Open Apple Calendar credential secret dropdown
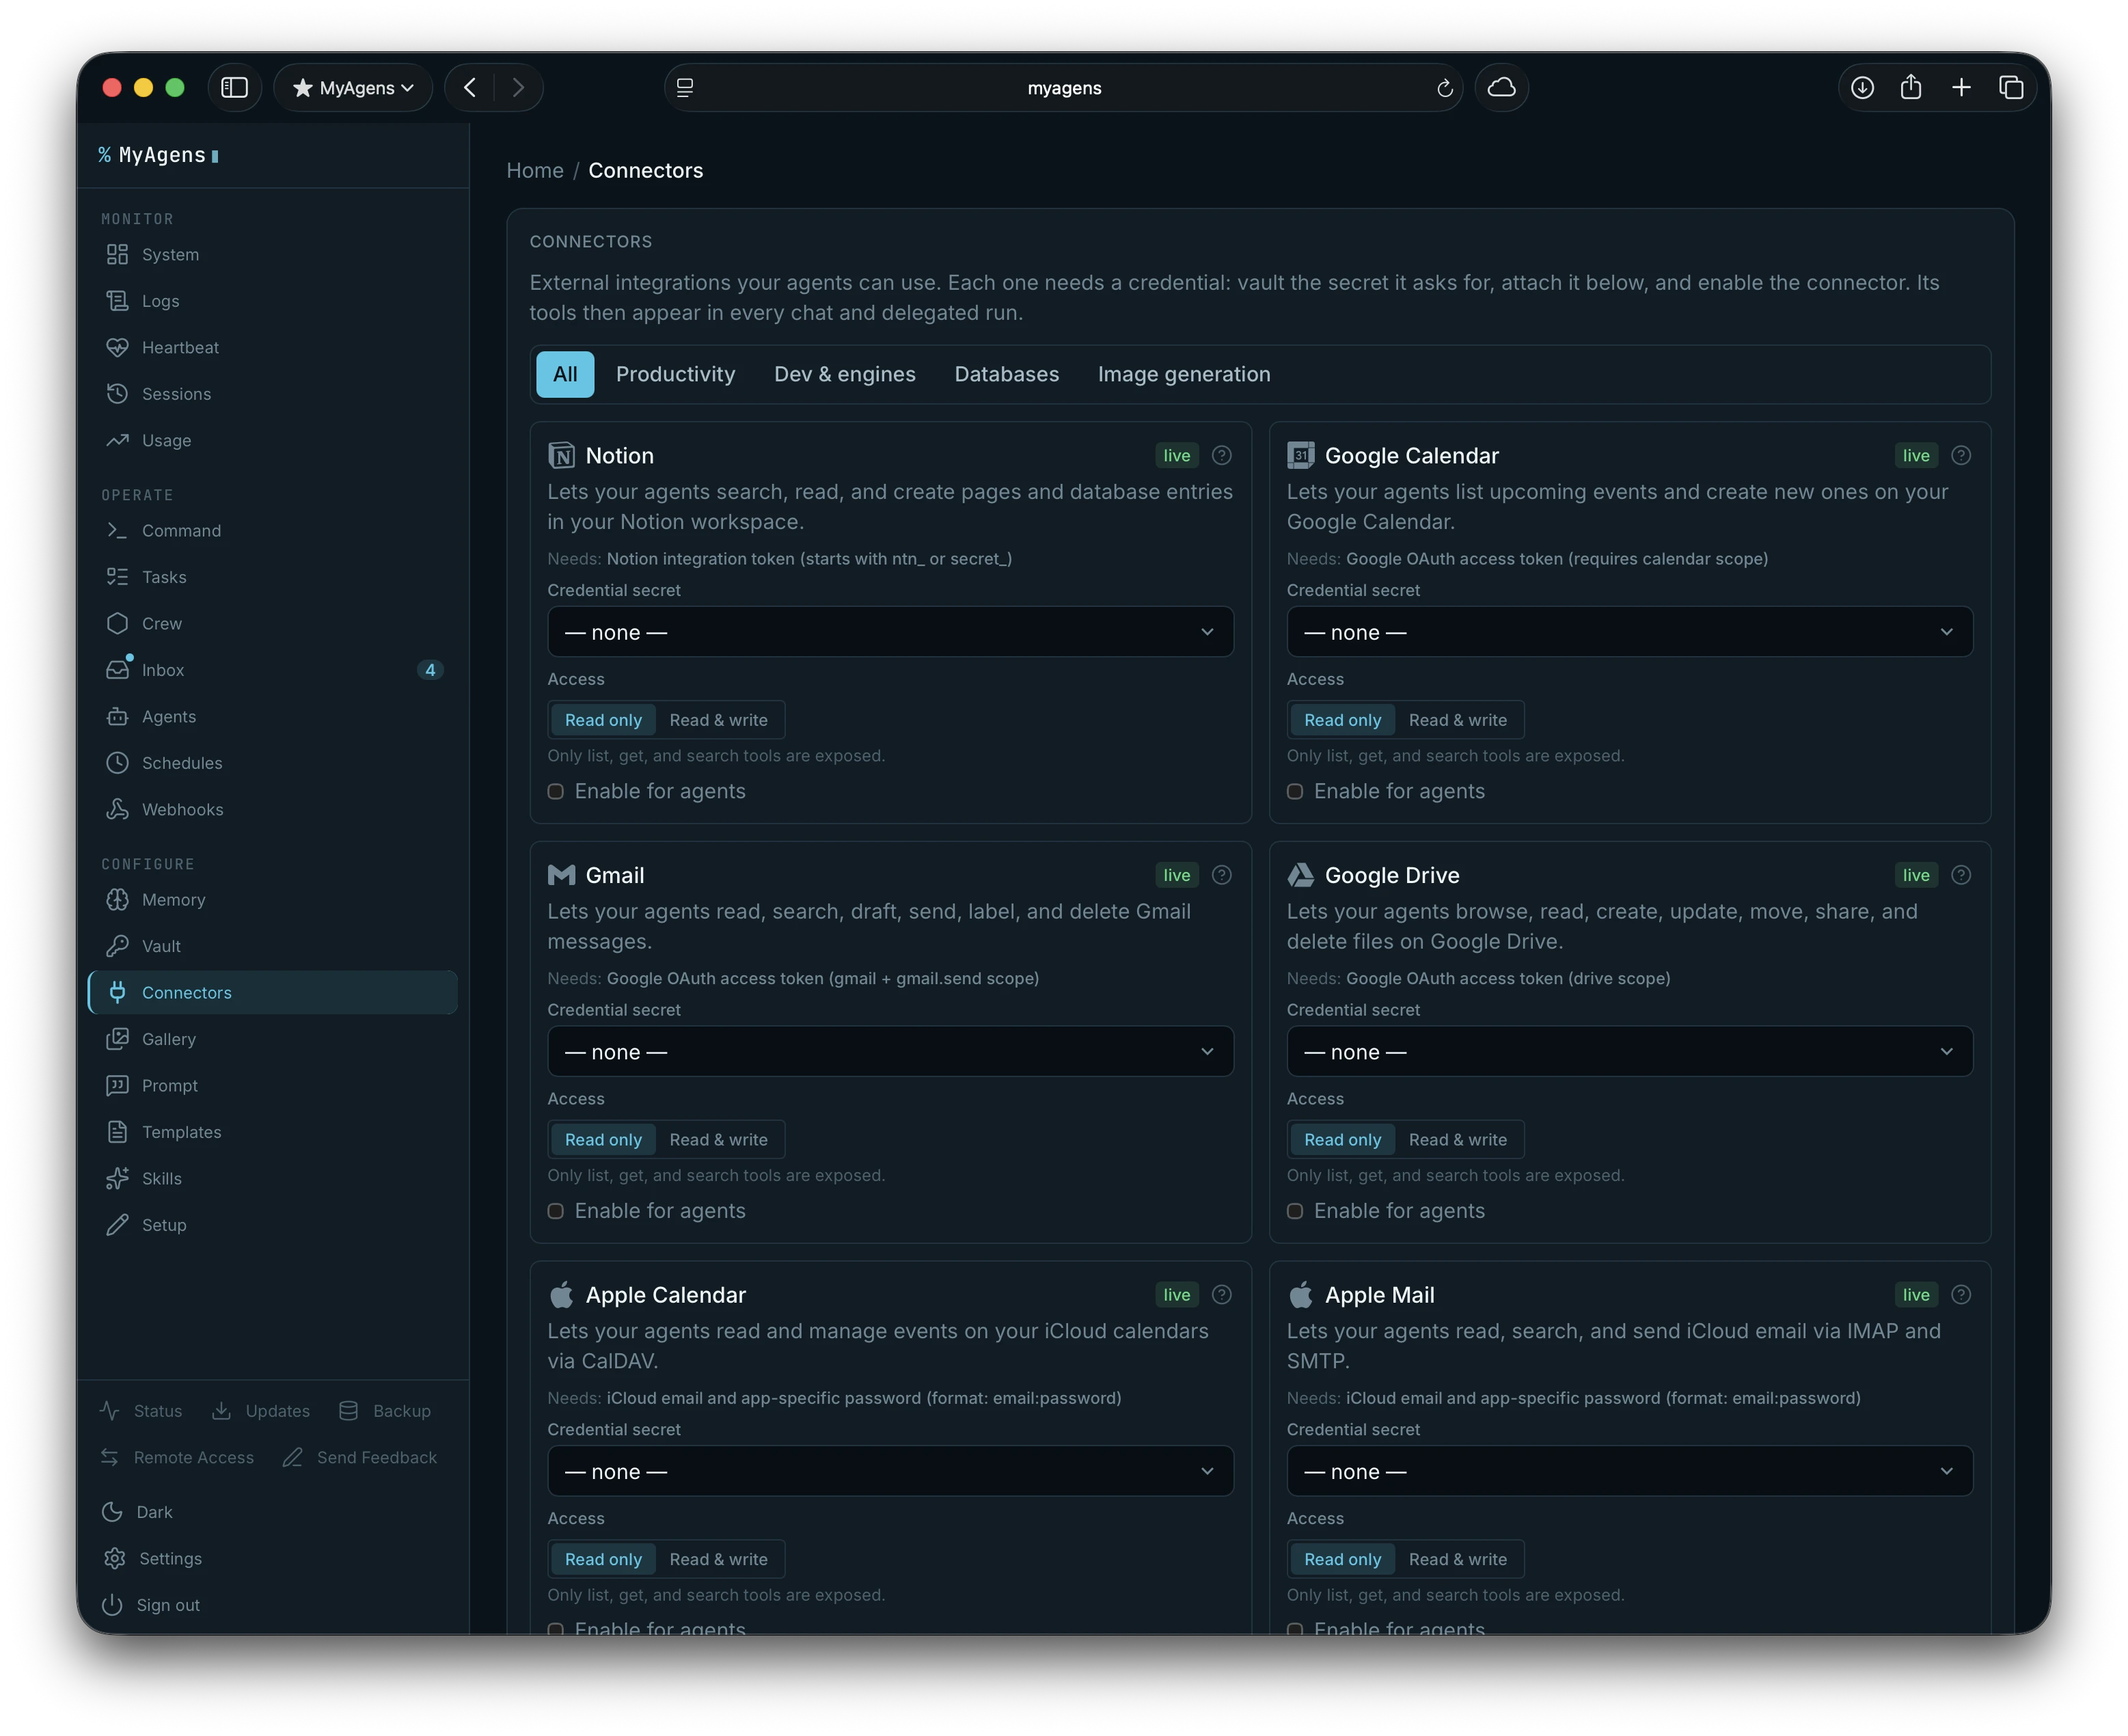 (x=890, y=1471)
